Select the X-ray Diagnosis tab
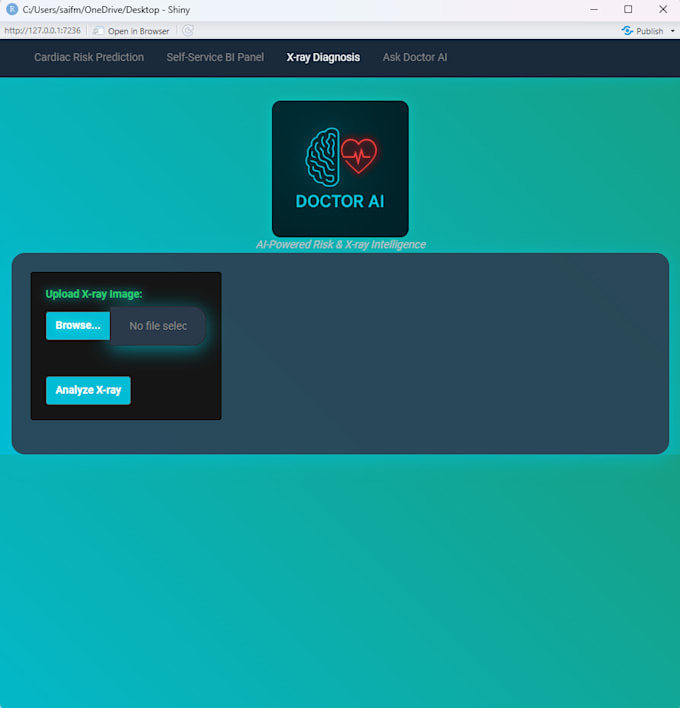This screenshot has width=680, height=708. click(x=323, y=57)
